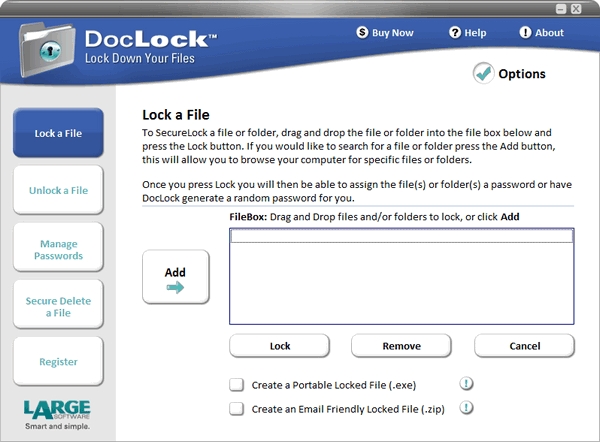Click the exclamation About icon

point(525,33)
